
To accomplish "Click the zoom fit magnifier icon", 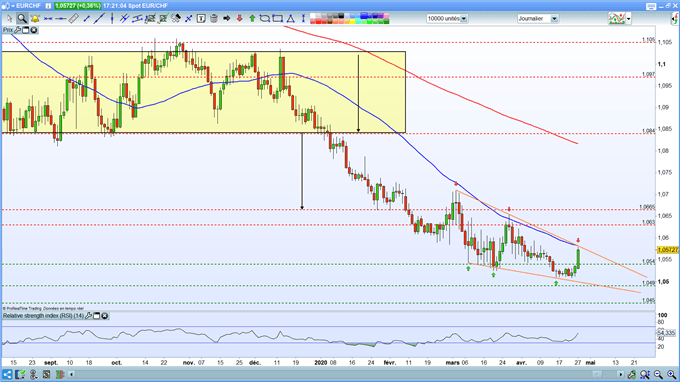I will pyautogui.click(x=645, y=374).
